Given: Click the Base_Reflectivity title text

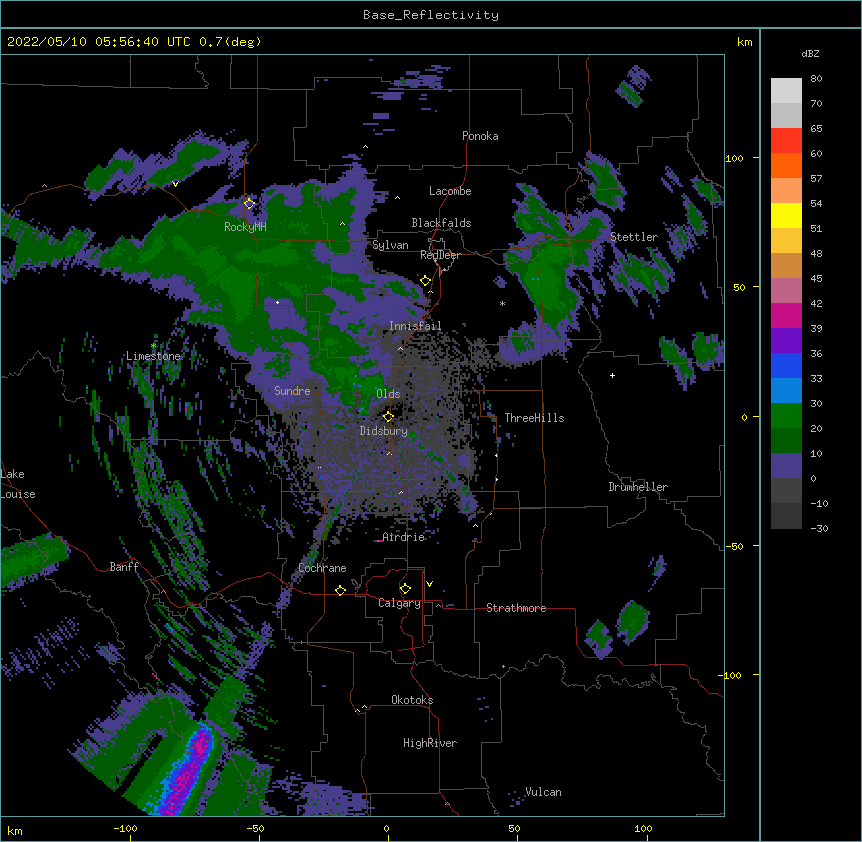Looking at the screenshot, I should [431, 15].
